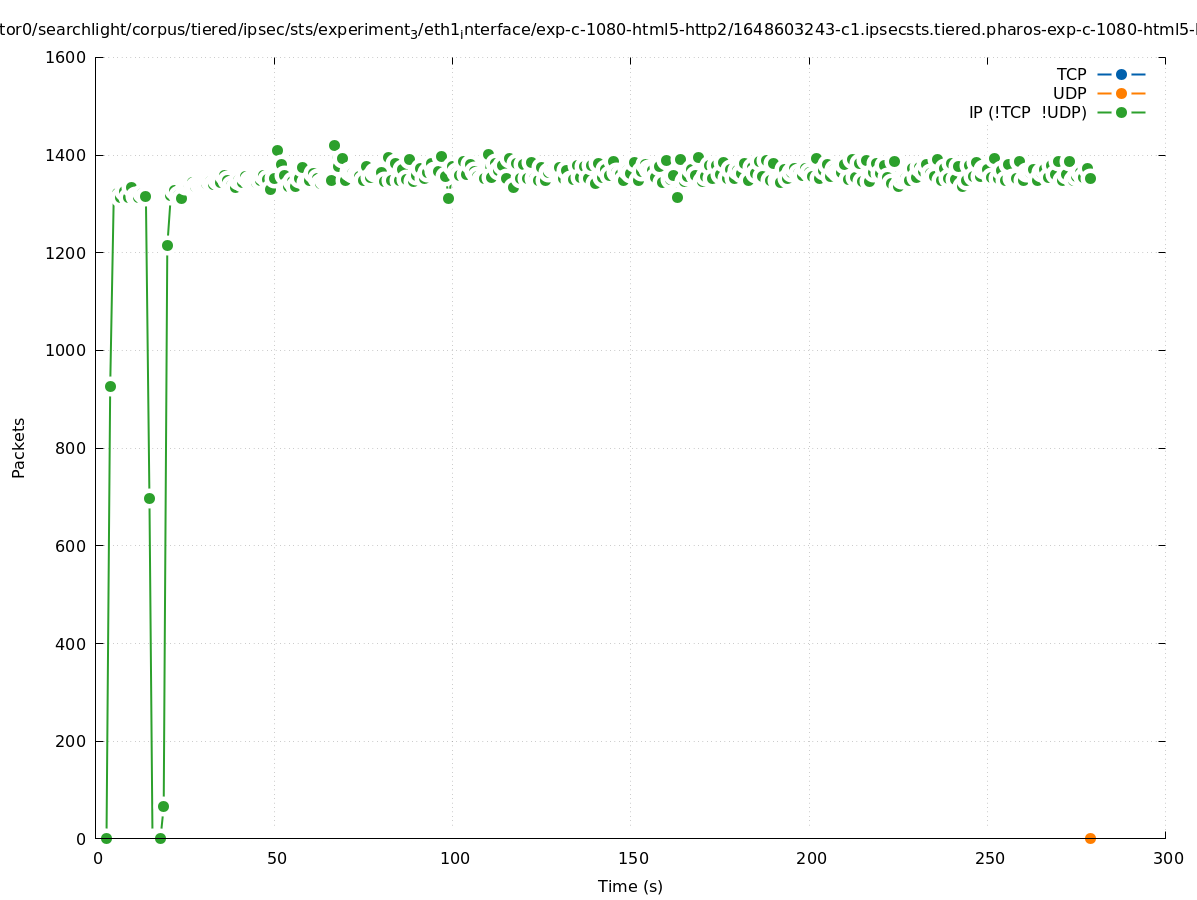The image size is (1197, 900).
Task: Click the file path title text at the top
Action: (x=598, y=30)
